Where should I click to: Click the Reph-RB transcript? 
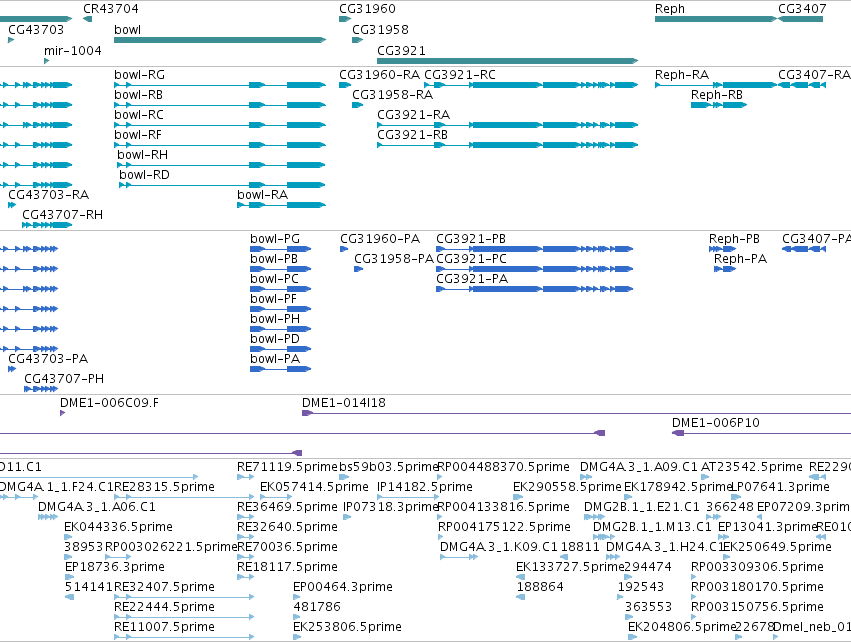point(719,105)
